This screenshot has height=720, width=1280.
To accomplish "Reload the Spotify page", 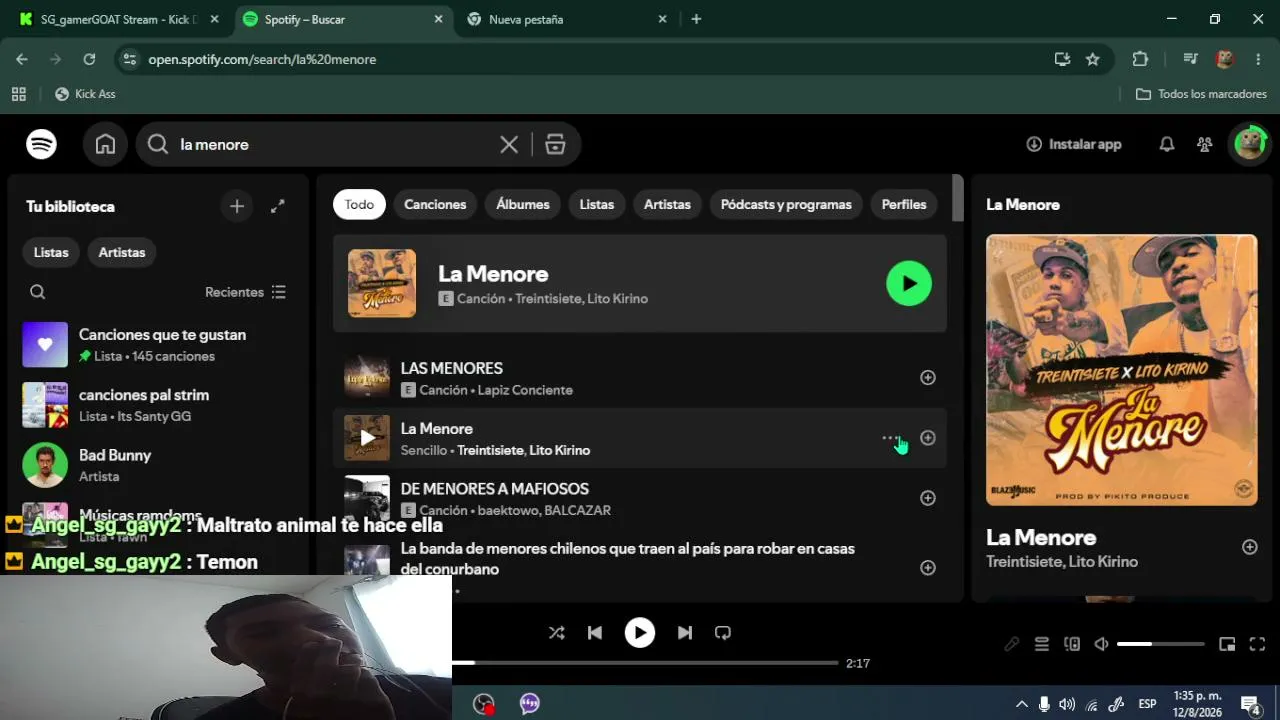I will coord(89,59).
